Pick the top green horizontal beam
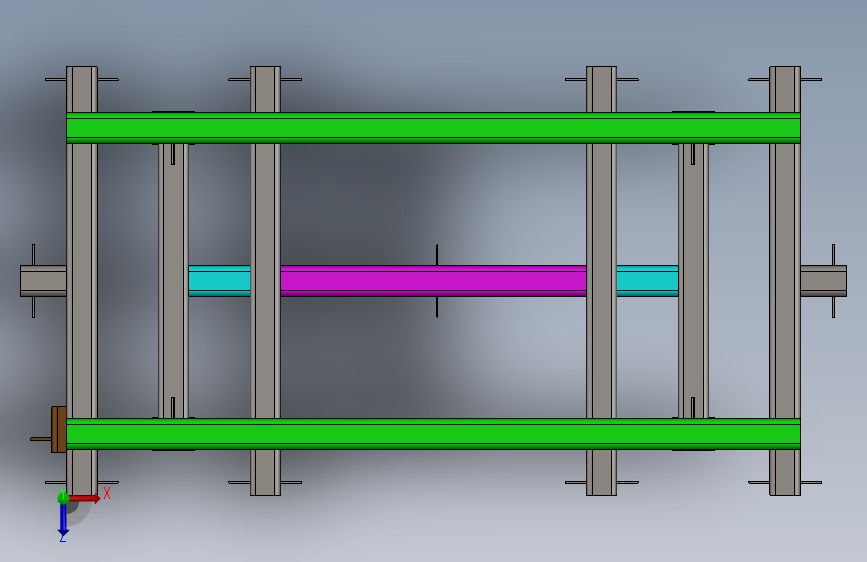Image resolution: width=867 pixels, height=562 pixels. click(434, 128)
